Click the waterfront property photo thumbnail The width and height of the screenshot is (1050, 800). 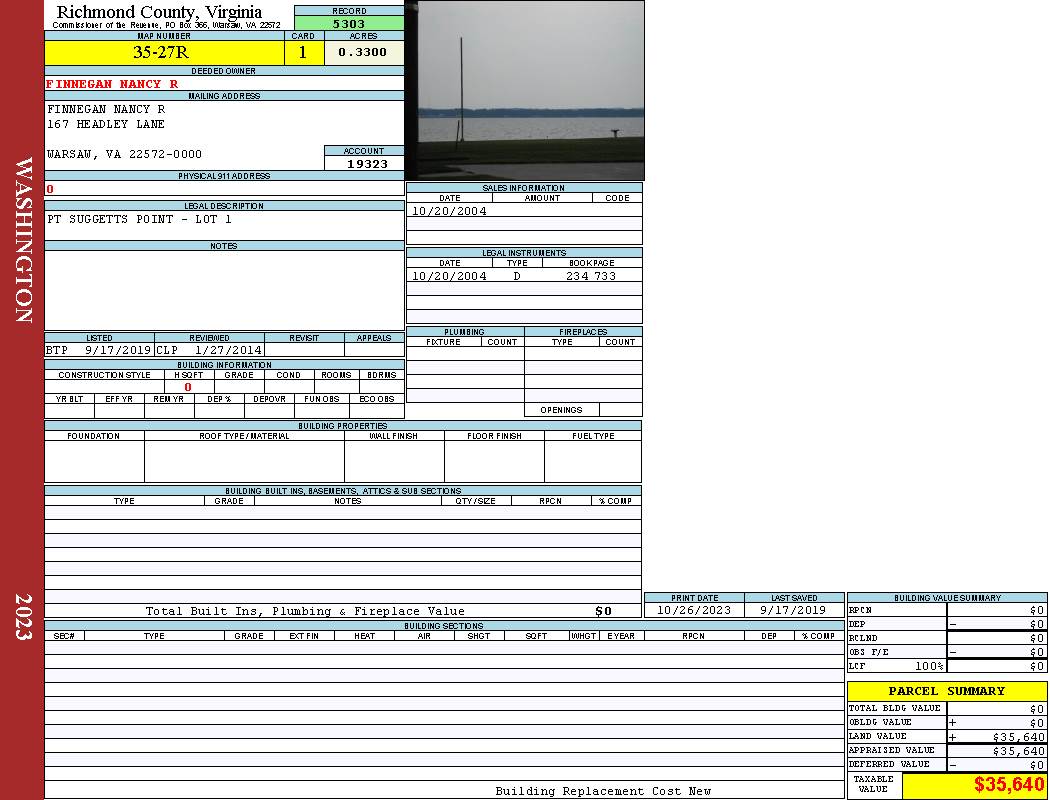pos(524,90)
